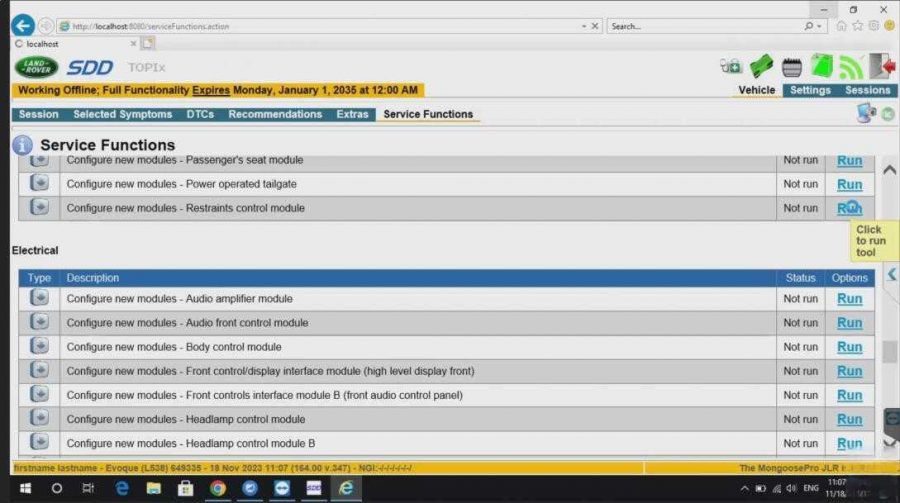Click the browser back arrow button

coord(22,26)
